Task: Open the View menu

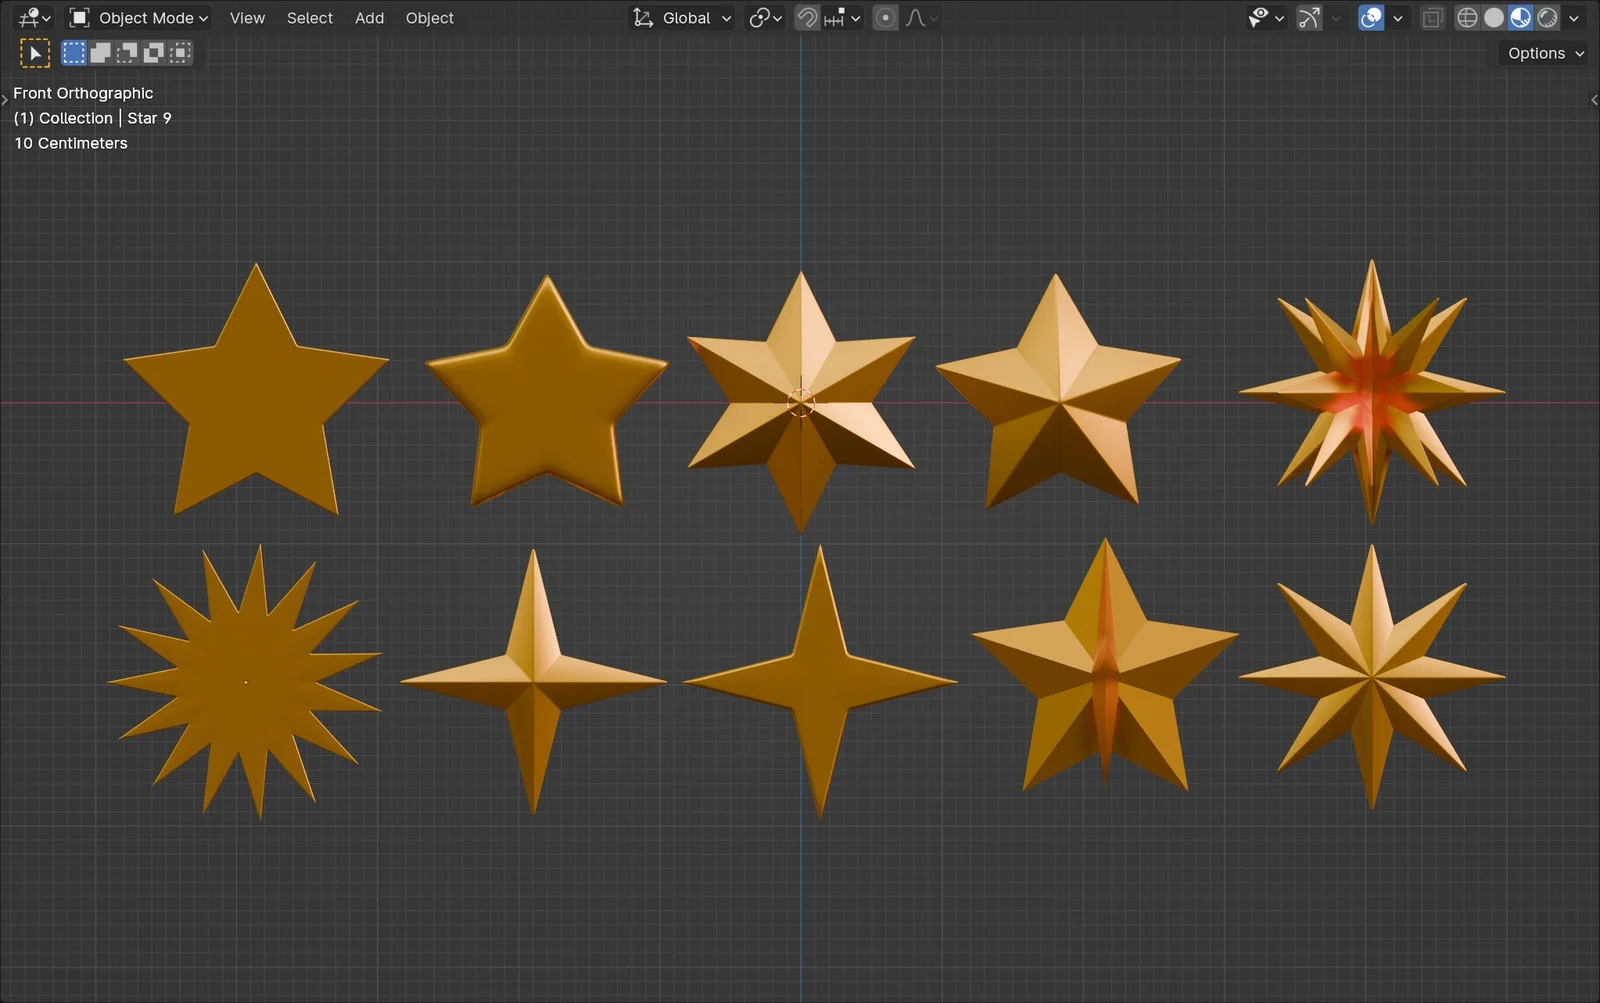Action: (x=246, y=17)
